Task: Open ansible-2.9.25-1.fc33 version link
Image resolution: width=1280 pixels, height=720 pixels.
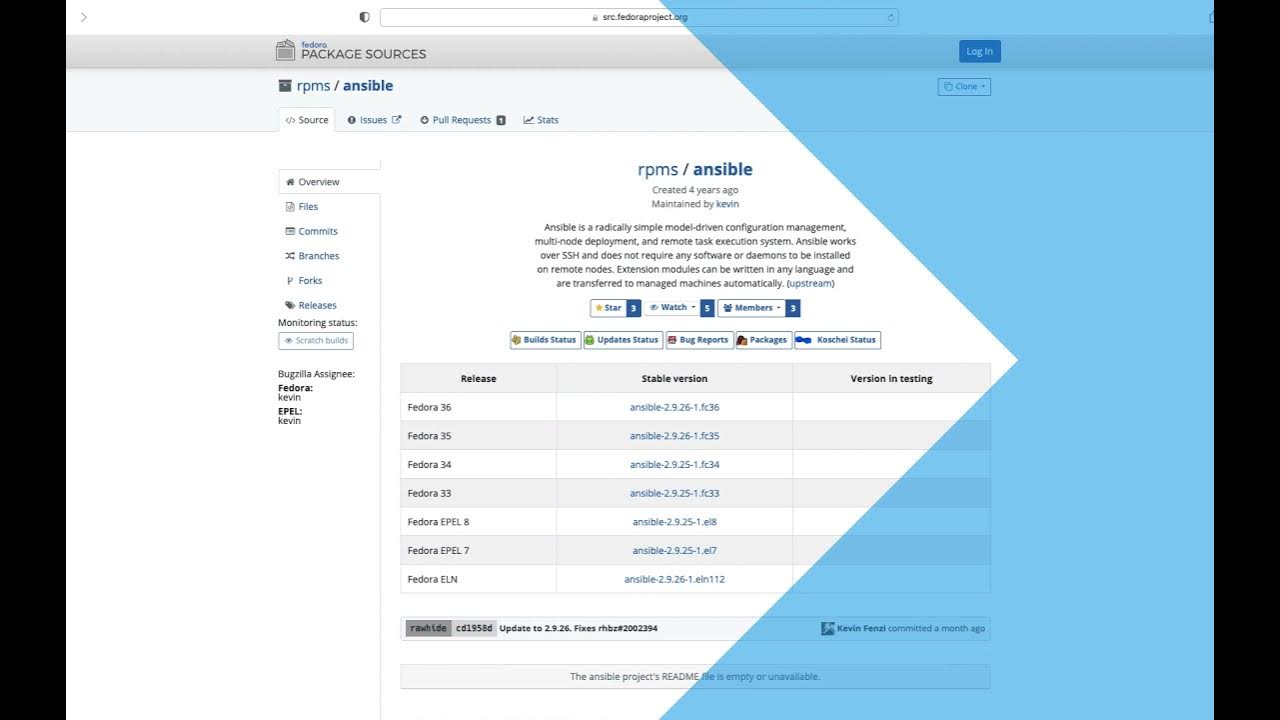Action: click(x=675, y=493)
